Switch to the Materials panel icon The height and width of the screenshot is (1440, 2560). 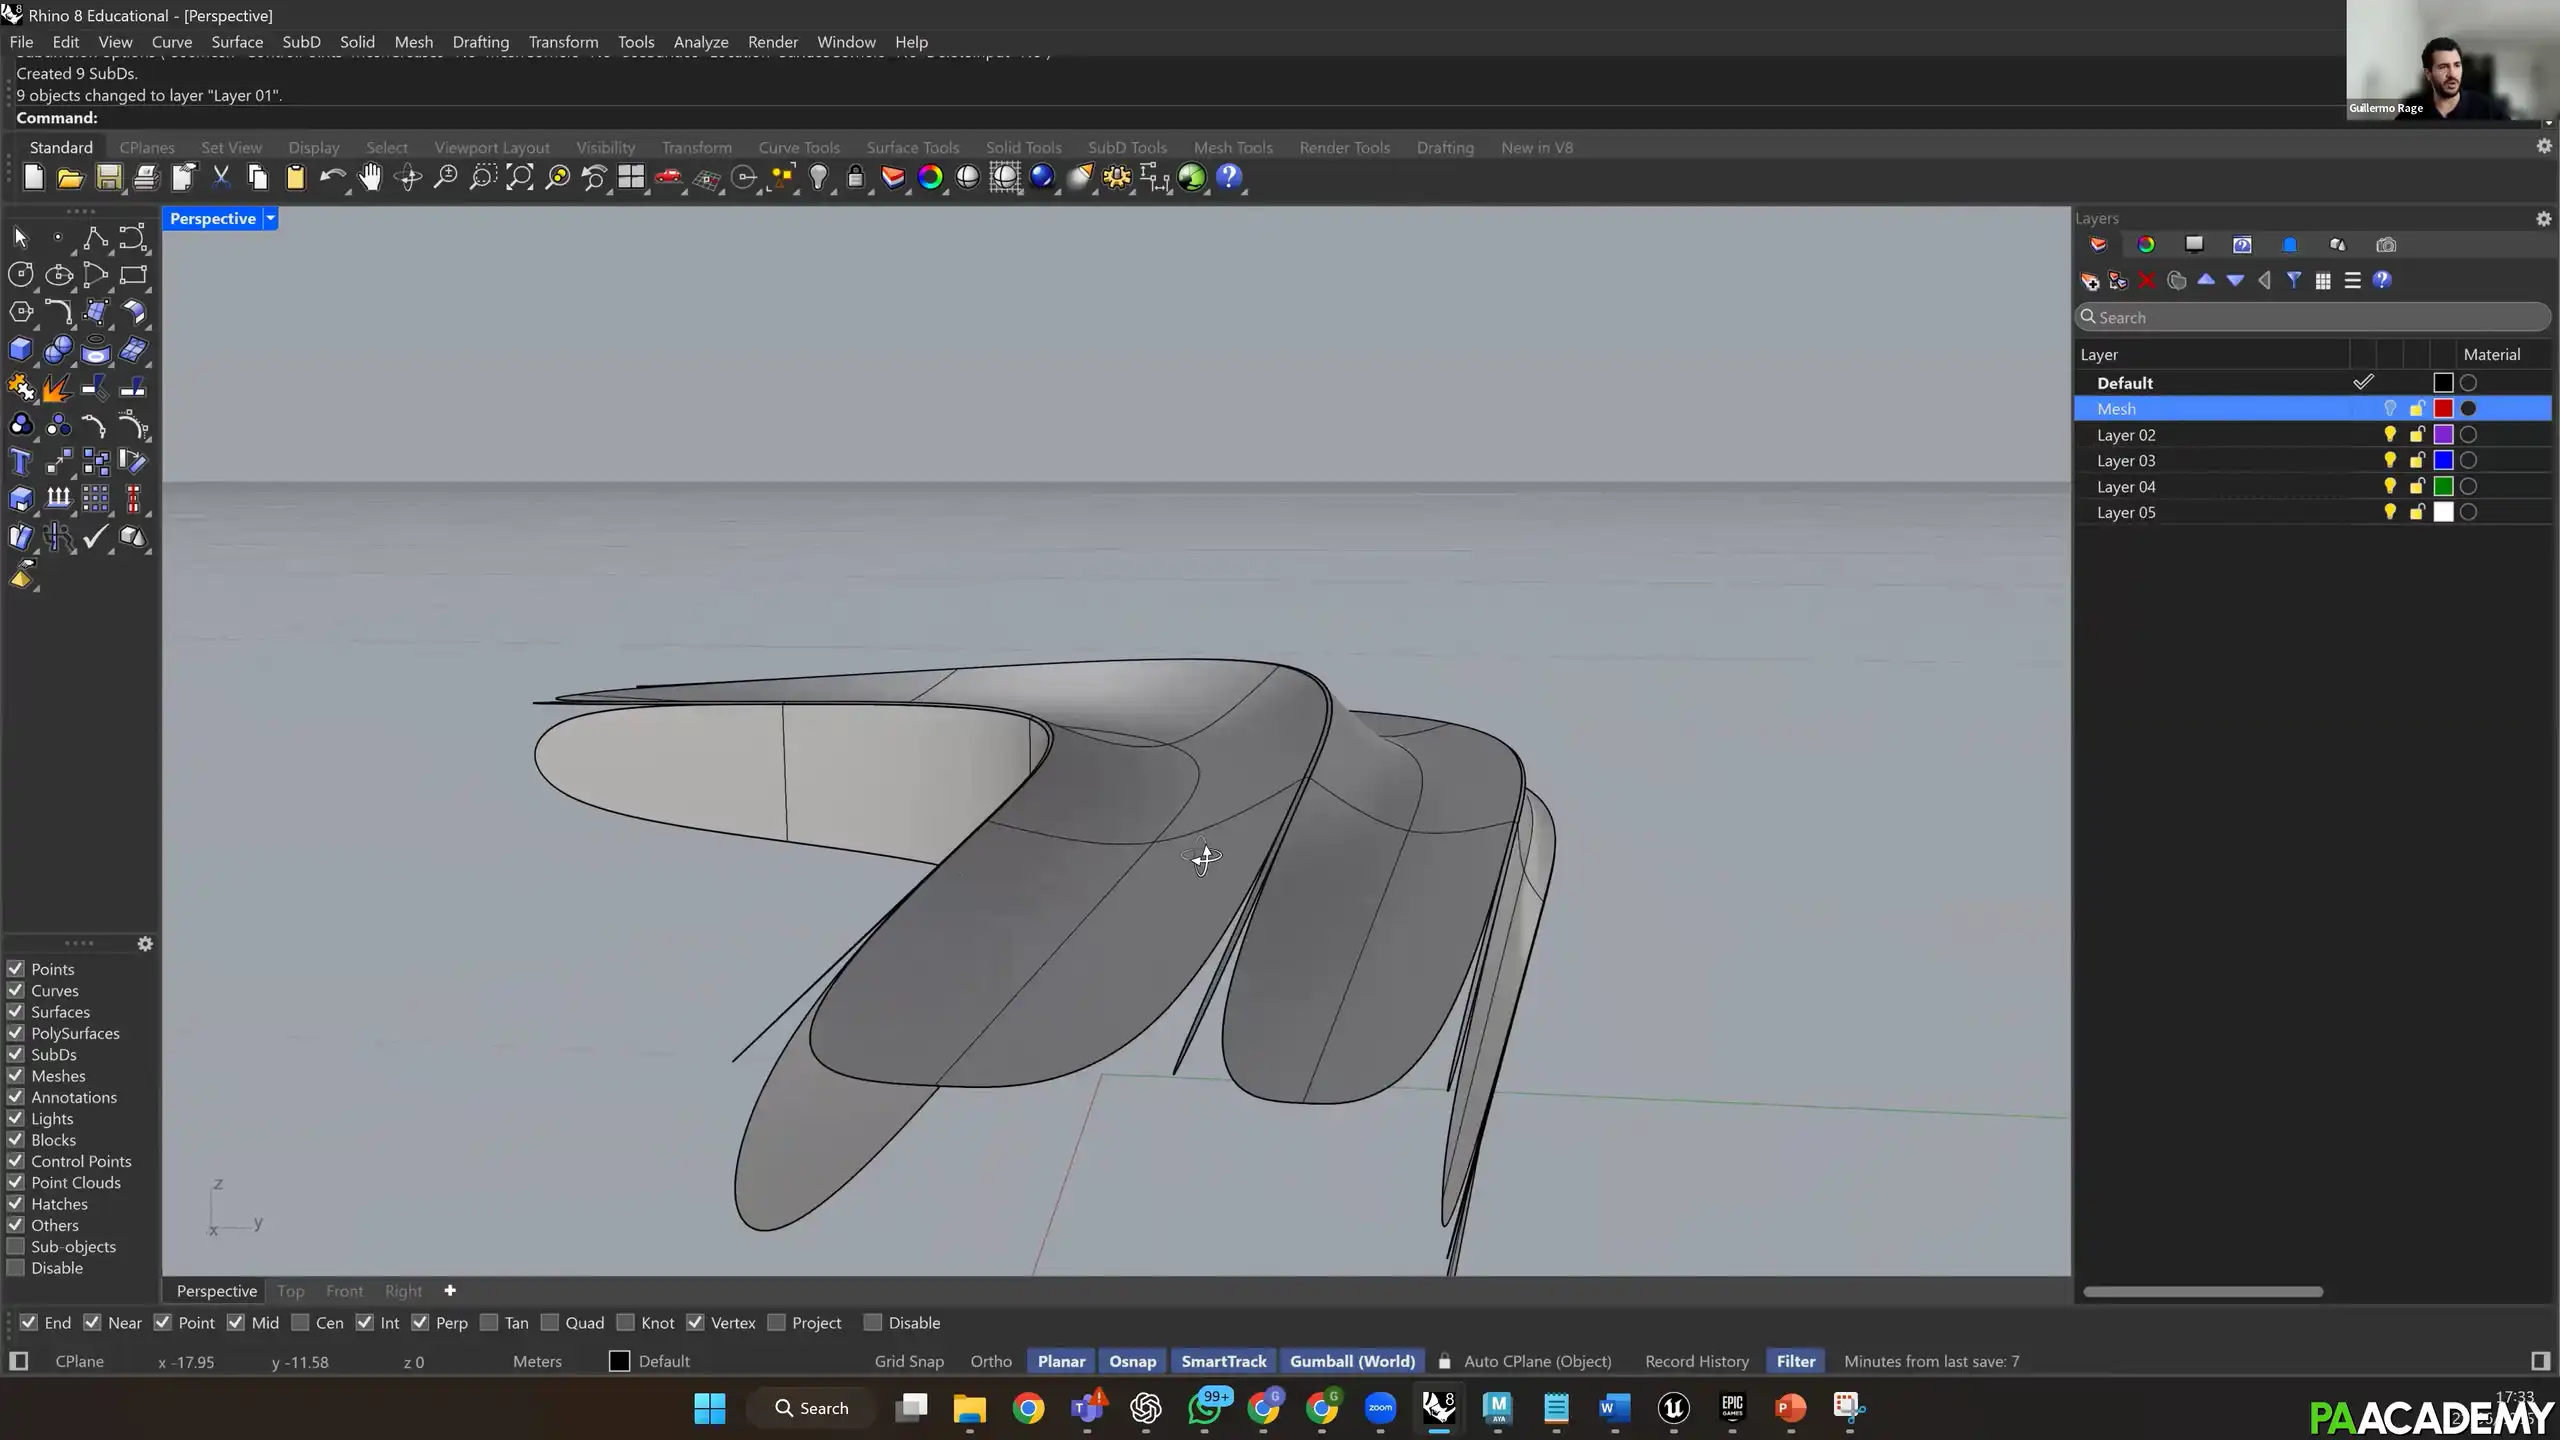(2146, 244)
